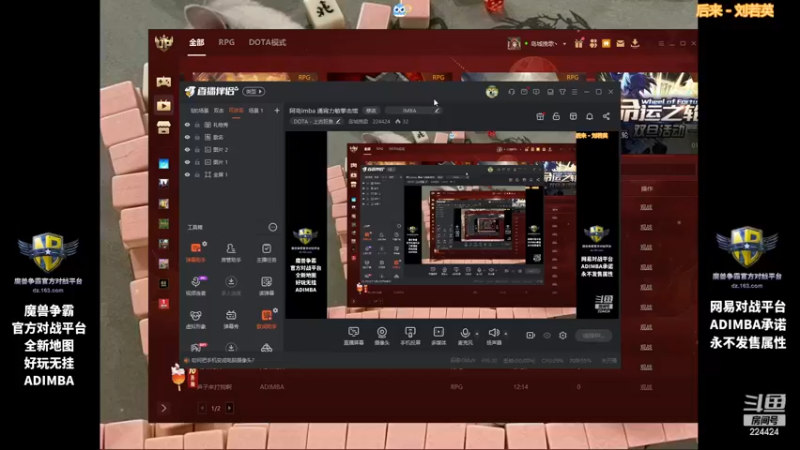Click the gift icon in platform header
Viewport: 800px width, 450px height.
(x=578, y=43)
